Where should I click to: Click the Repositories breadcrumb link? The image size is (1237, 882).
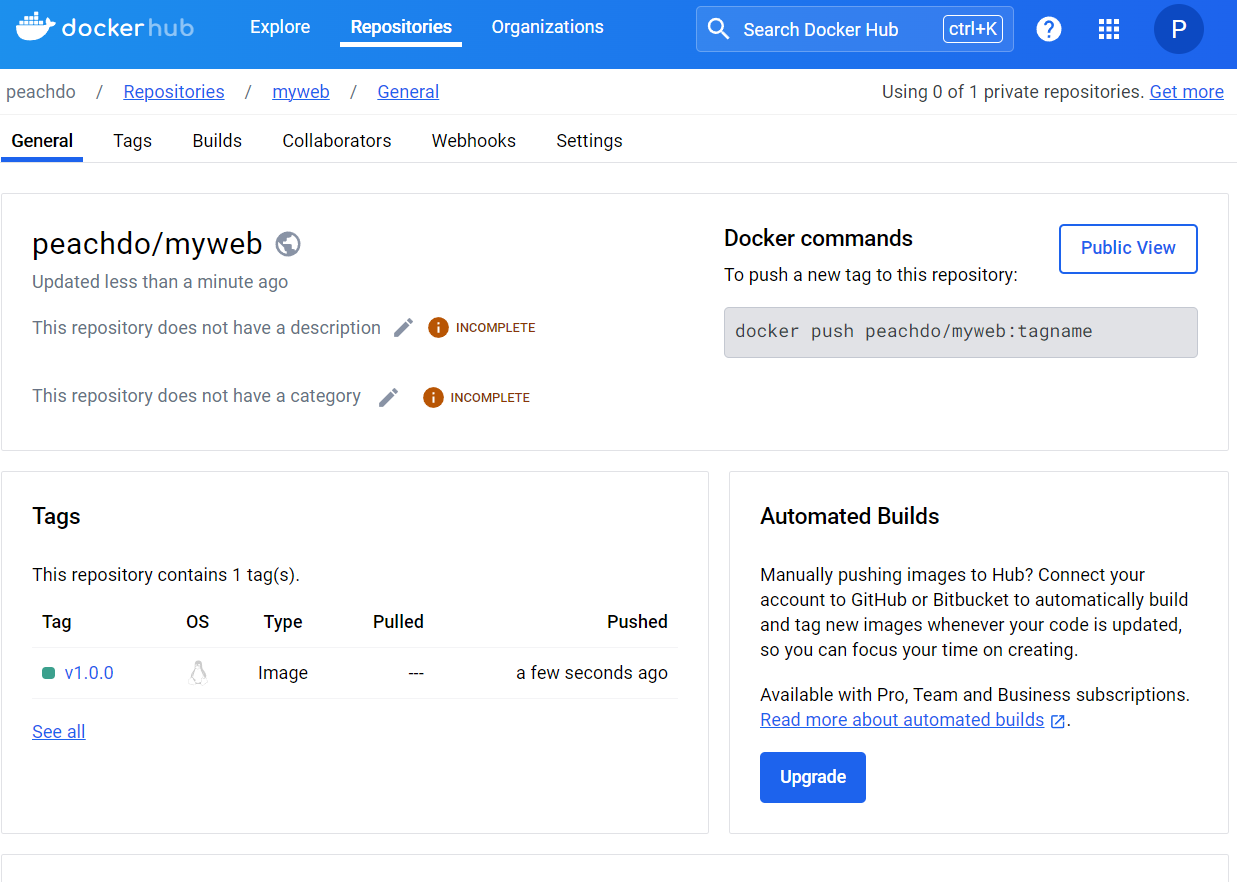click(174, 92)
